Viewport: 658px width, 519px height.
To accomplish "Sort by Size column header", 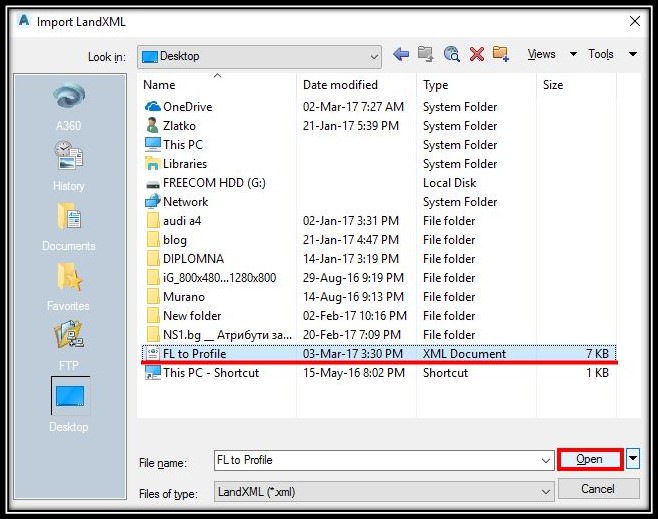I will [x=576, y=85].
